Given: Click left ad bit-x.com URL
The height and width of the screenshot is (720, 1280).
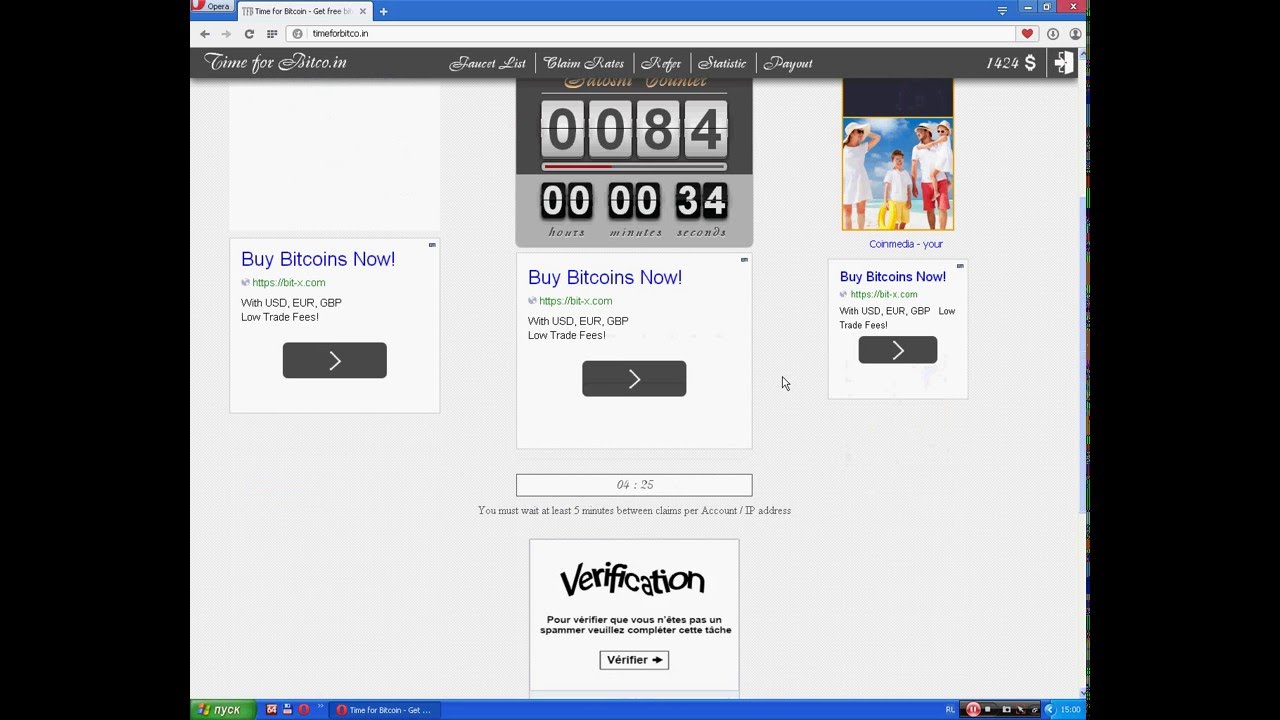Looking at the screenshot, I should click(288, 283).
